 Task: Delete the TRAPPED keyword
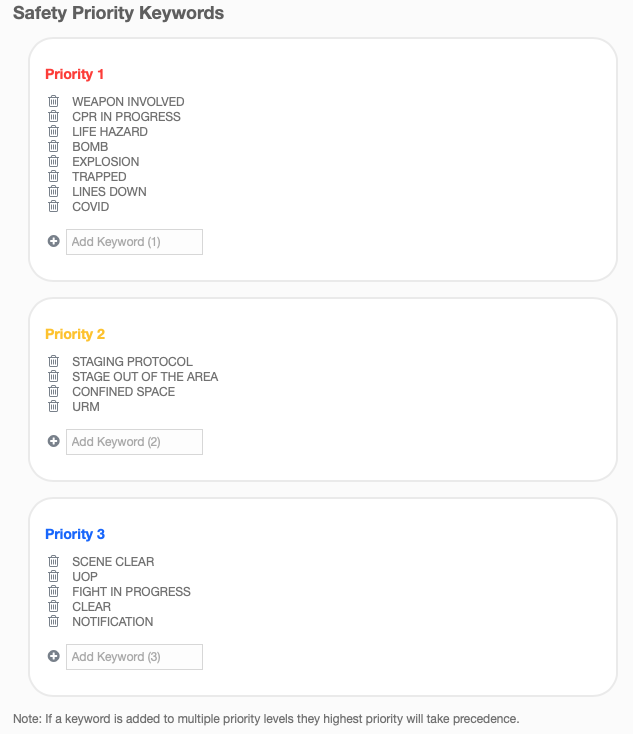tap(54, 177)
